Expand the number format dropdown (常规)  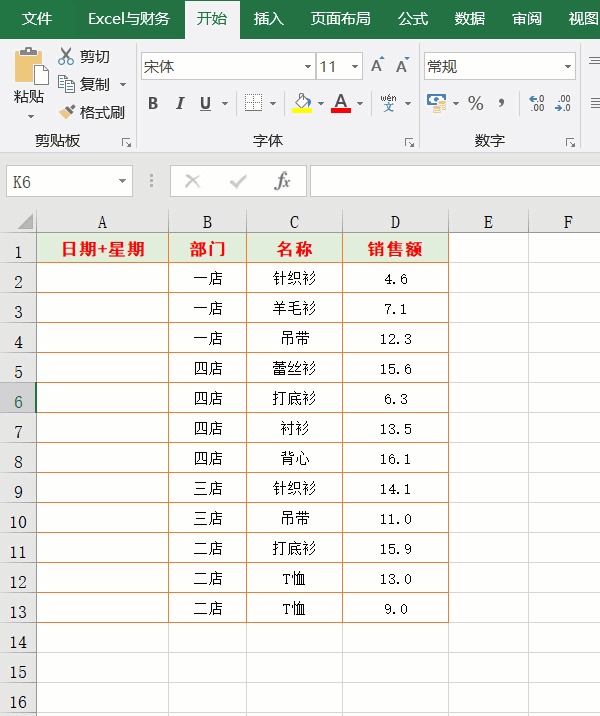point(567,67)
